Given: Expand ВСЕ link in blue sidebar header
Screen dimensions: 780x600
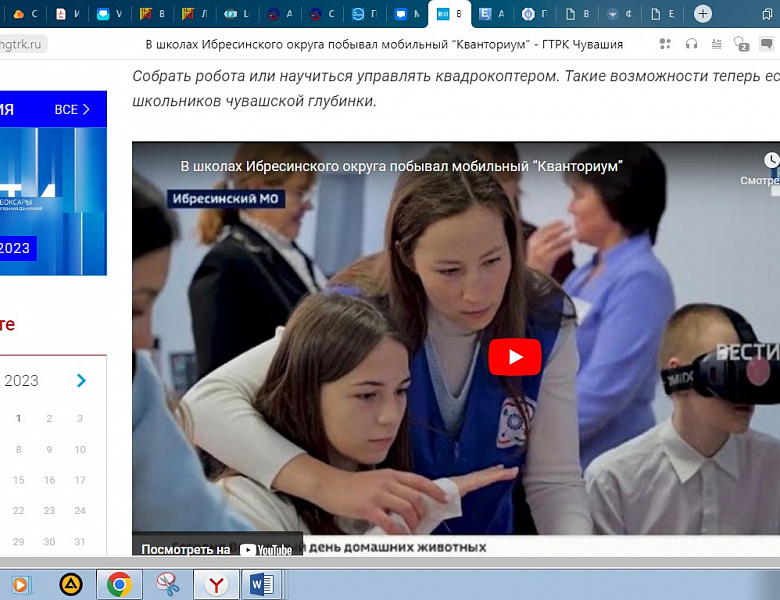Looking at the screenshot, I should [72, 109].
